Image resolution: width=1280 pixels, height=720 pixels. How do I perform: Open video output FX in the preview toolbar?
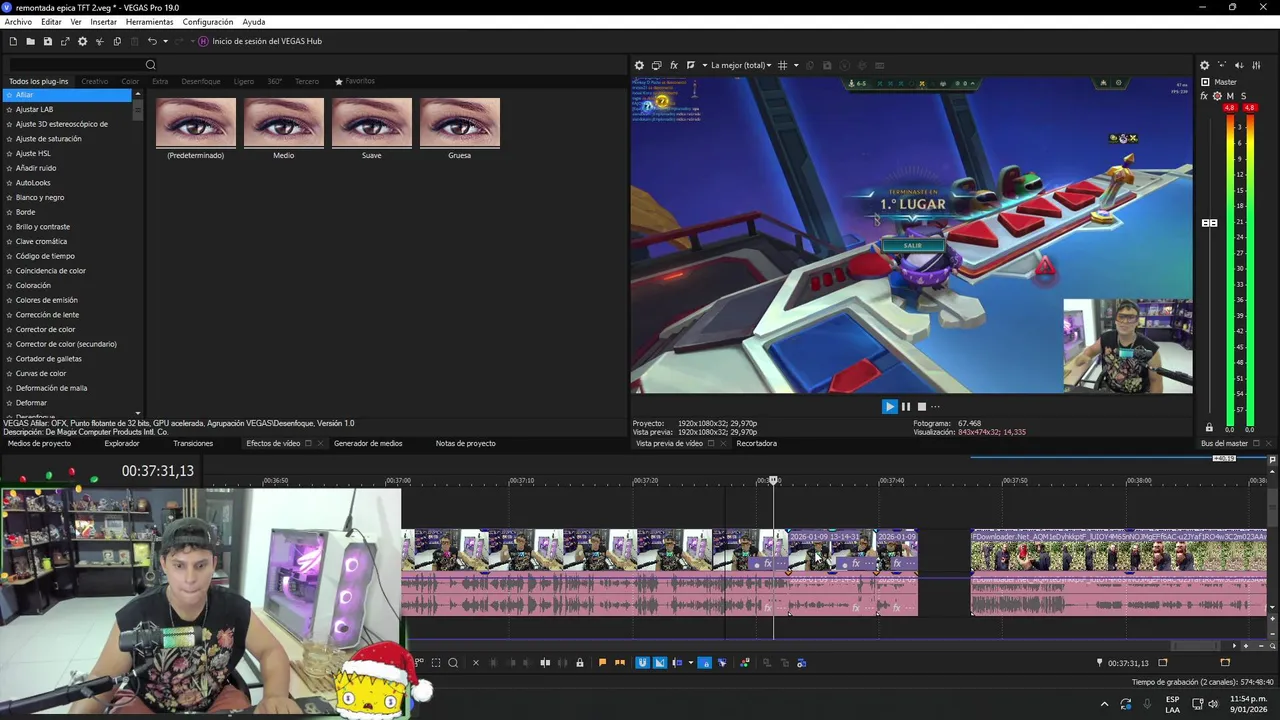tap(674, 65)
